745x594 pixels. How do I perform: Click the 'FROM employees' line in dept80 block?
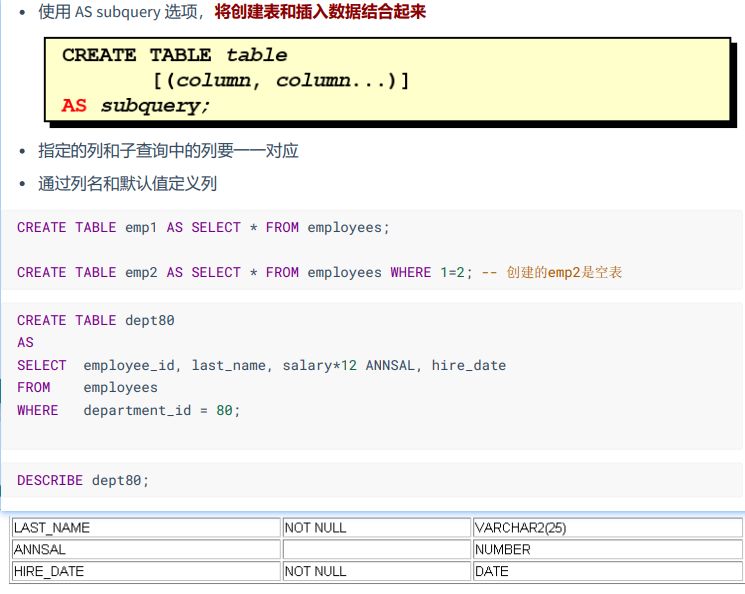87,387
